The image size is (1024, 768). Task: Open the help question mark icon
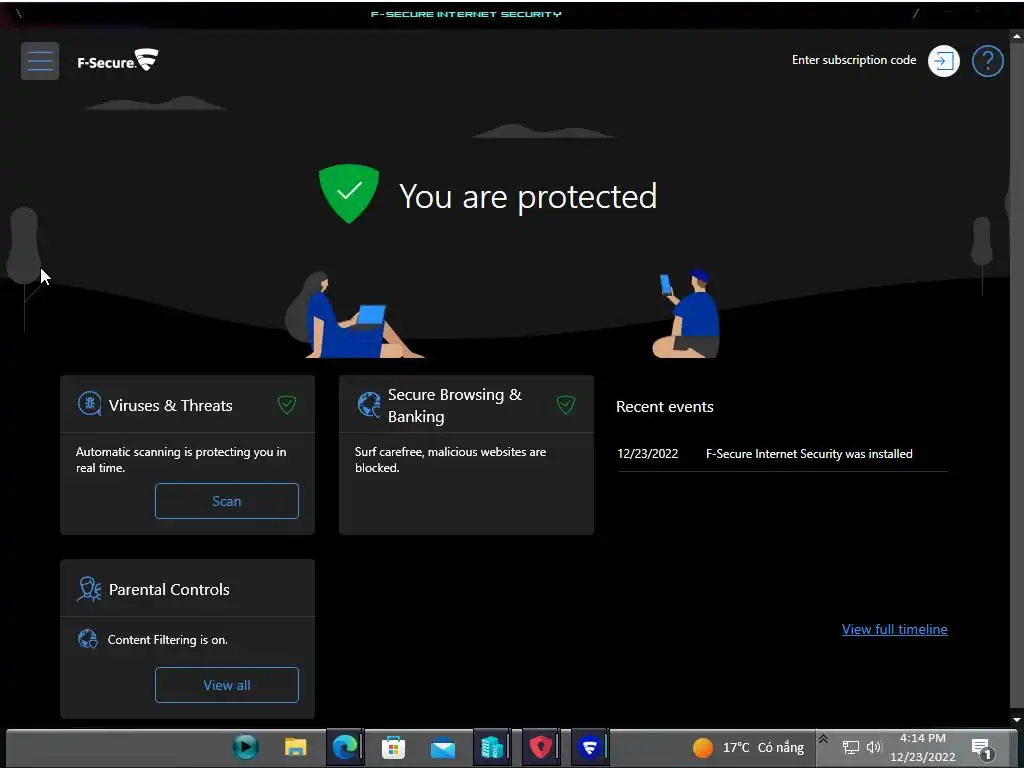click(x=987, y=61)
